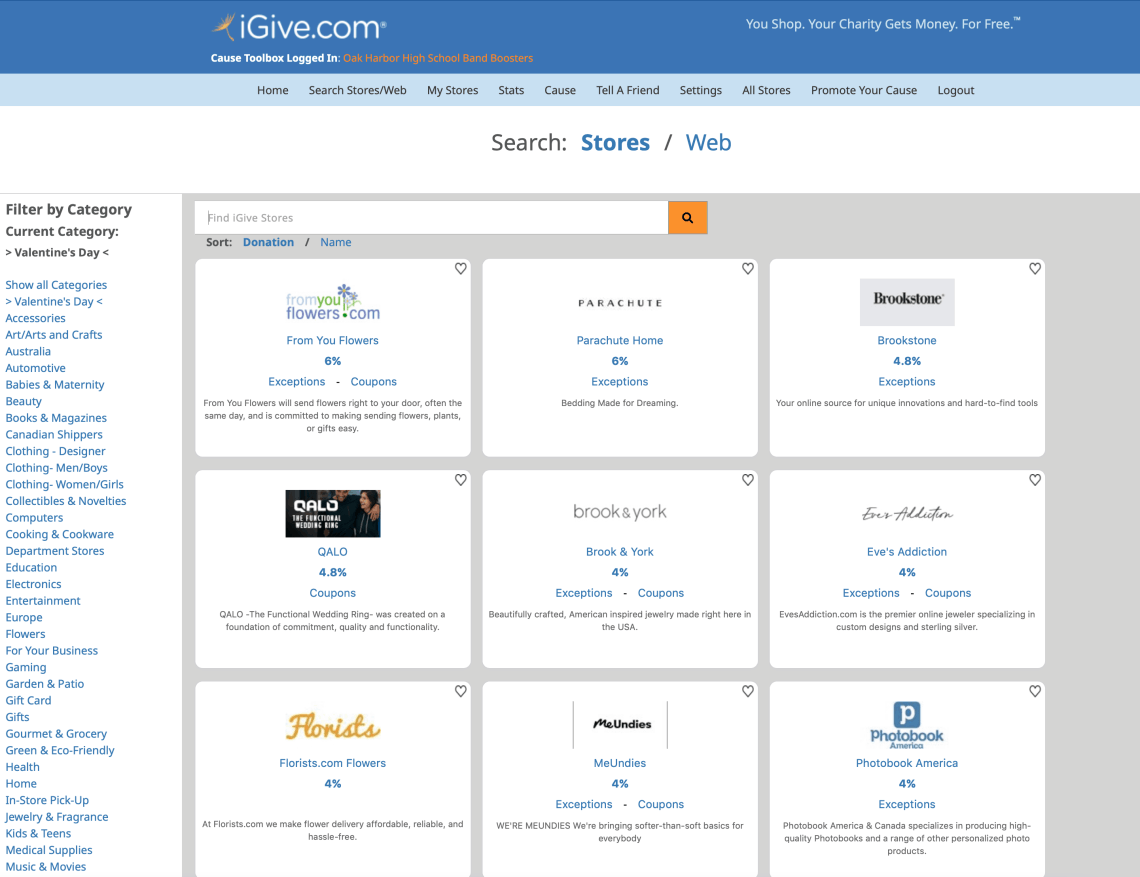View Photobook America Exceptions

[x=907, y=804]
